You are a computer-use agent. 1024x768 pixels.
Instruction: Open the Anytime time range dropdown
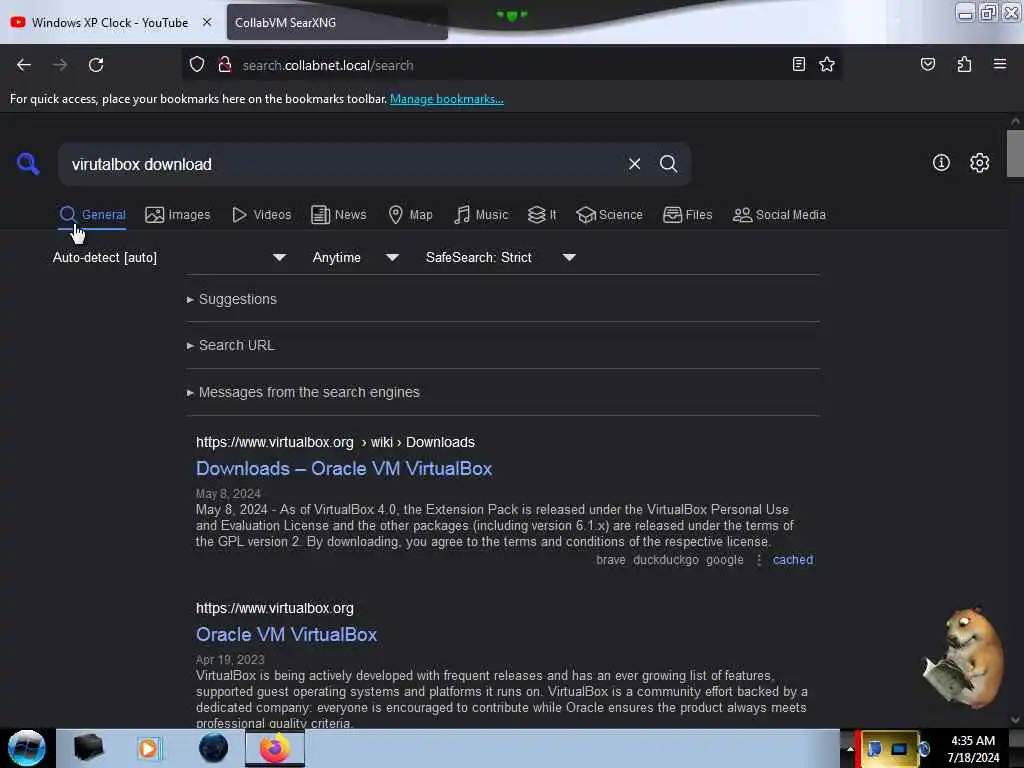point(355,257)
